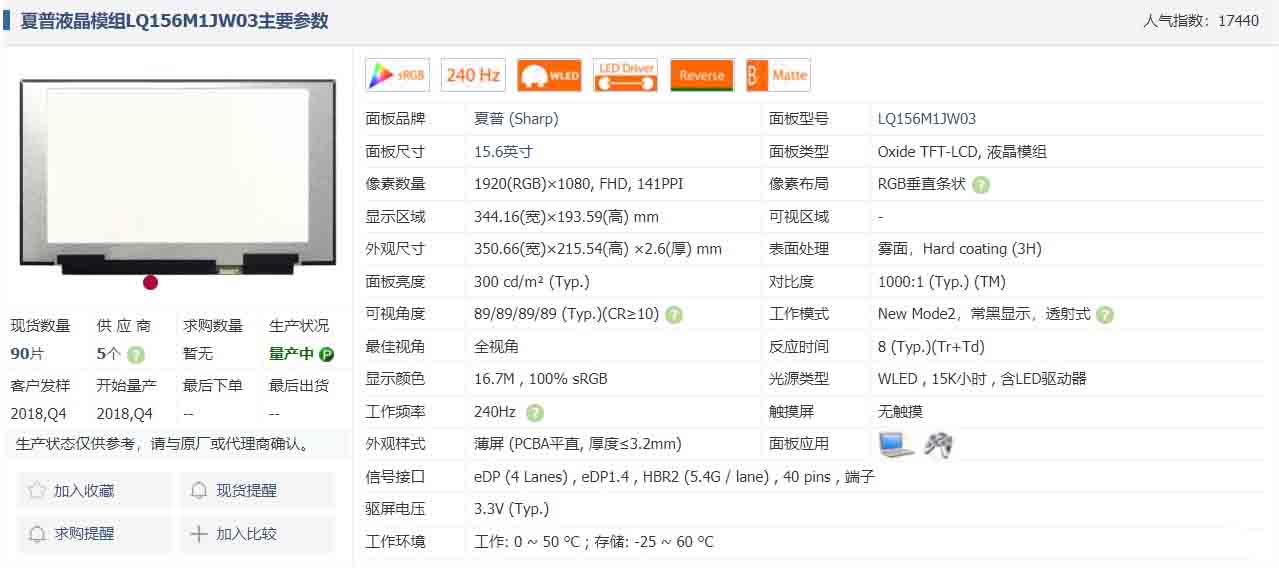Click the WLED backlight badge icon
This screenshot has height=573, width=1279.
549,75
